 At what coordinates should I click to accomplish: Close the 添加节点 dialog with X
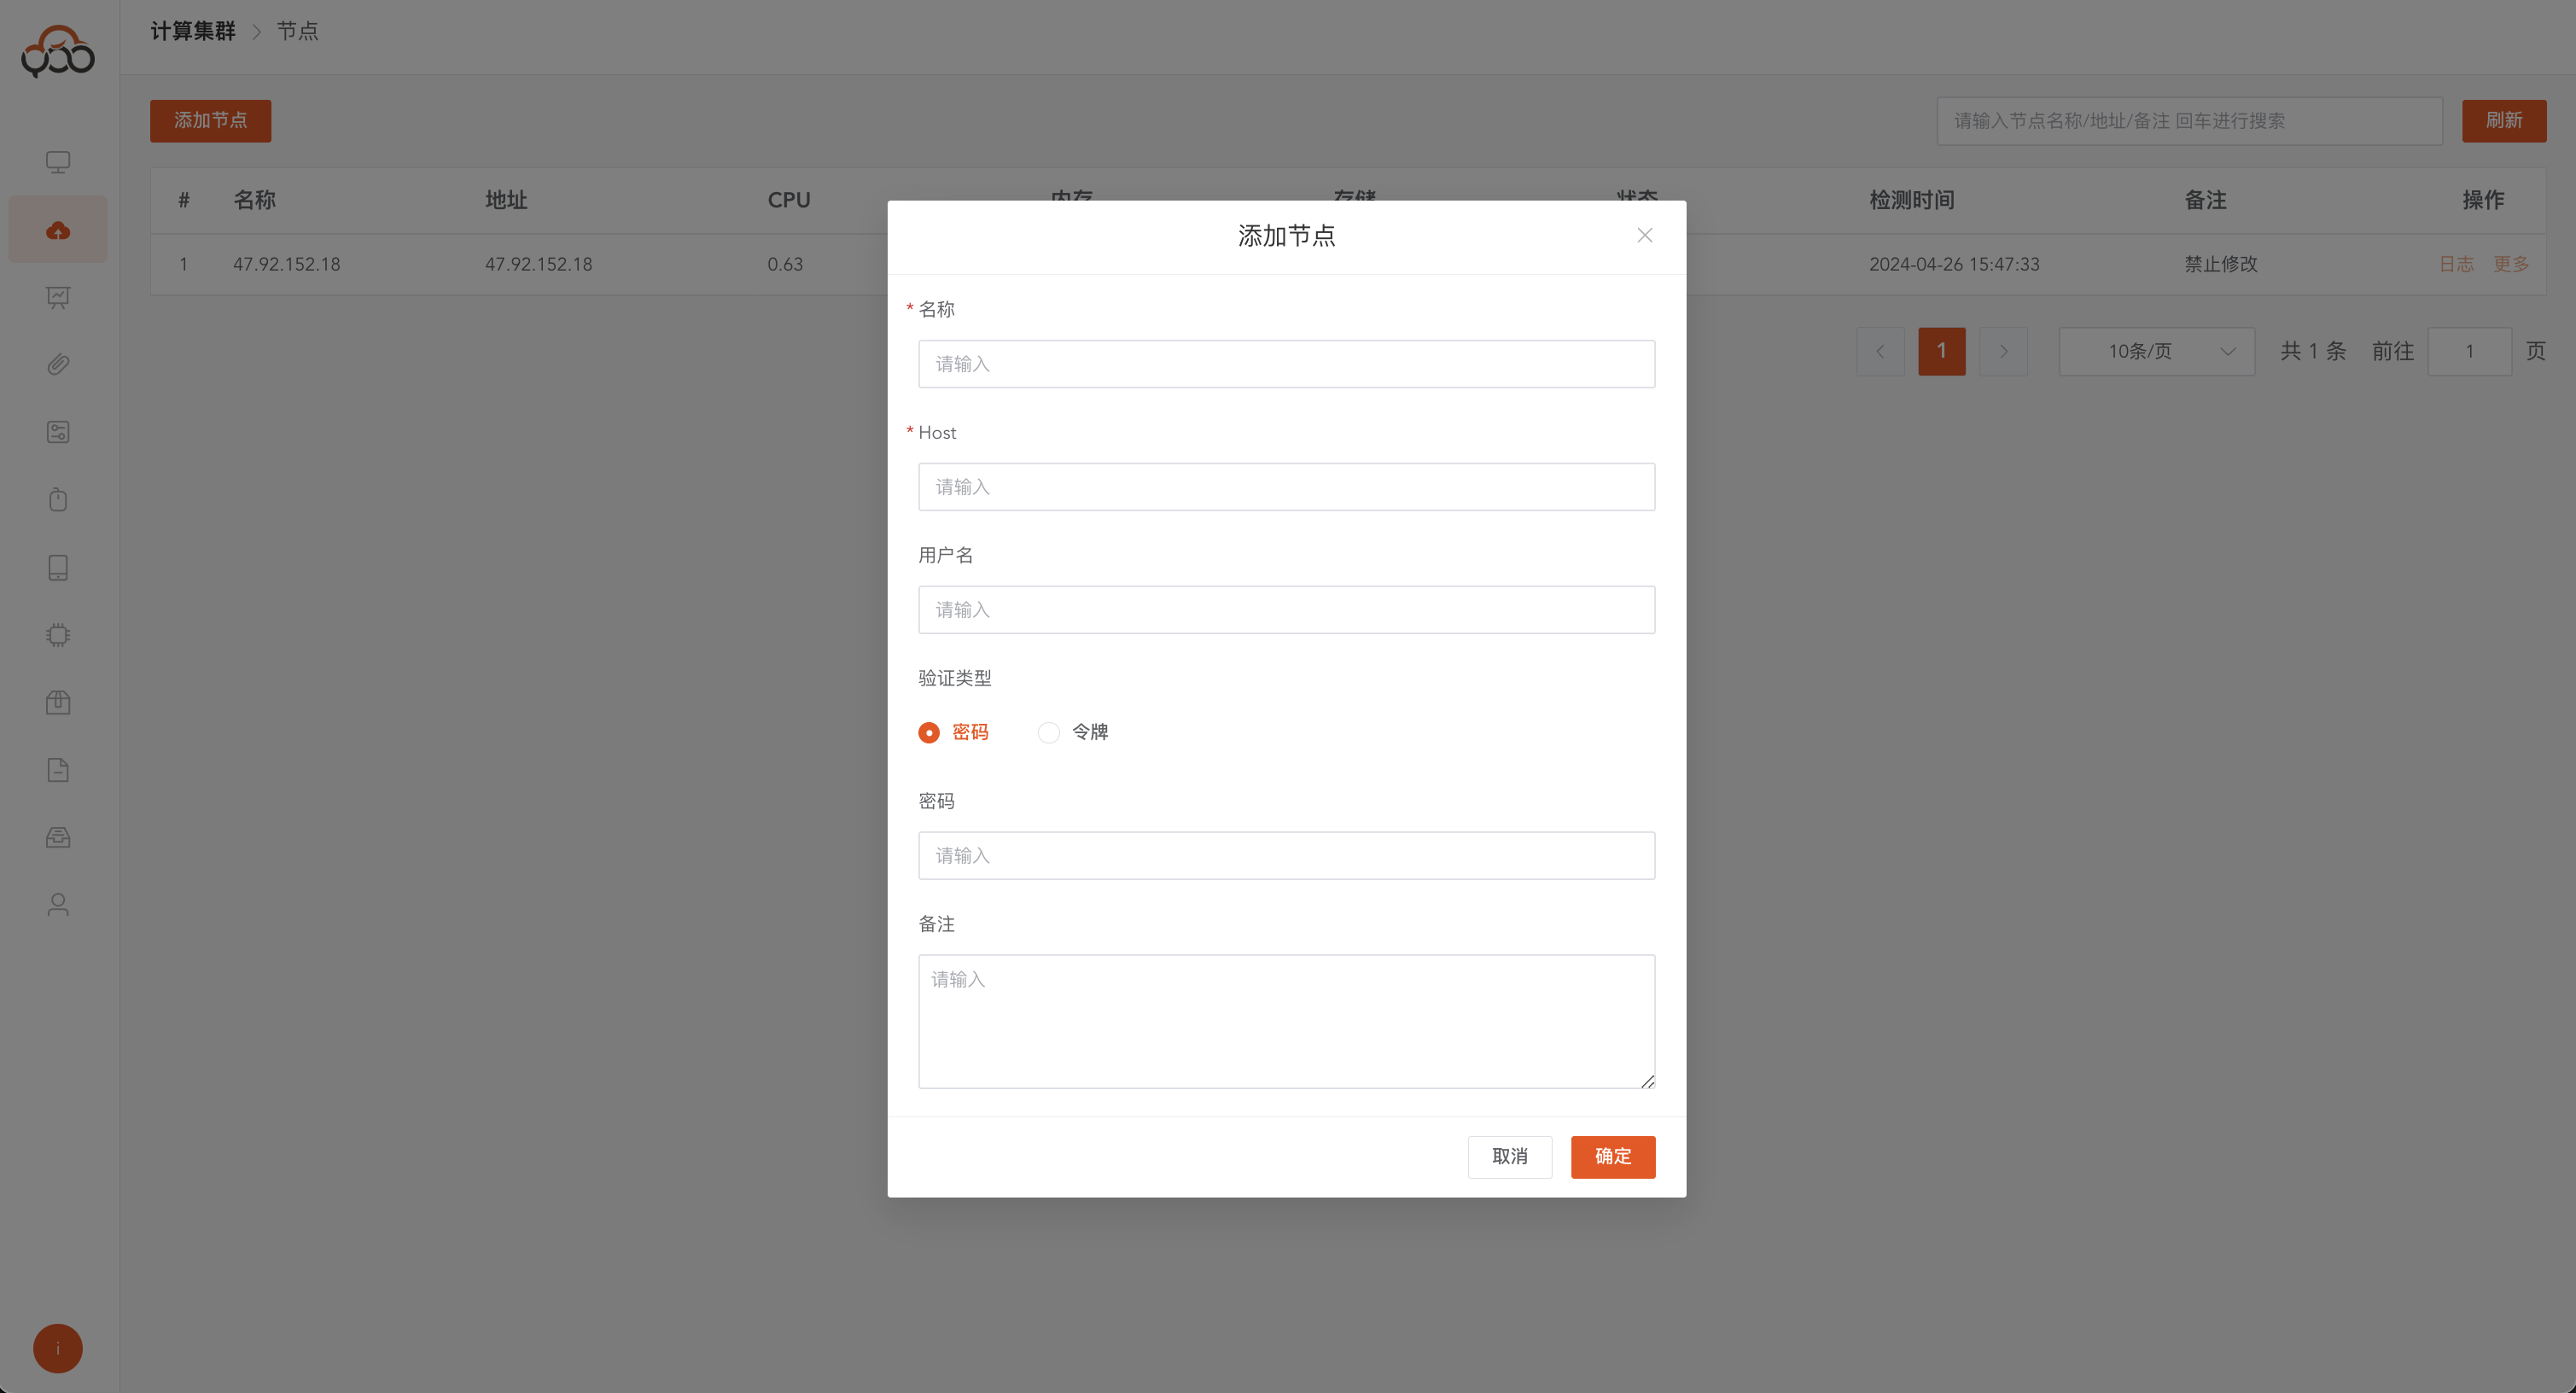(x=1644, y=236)
